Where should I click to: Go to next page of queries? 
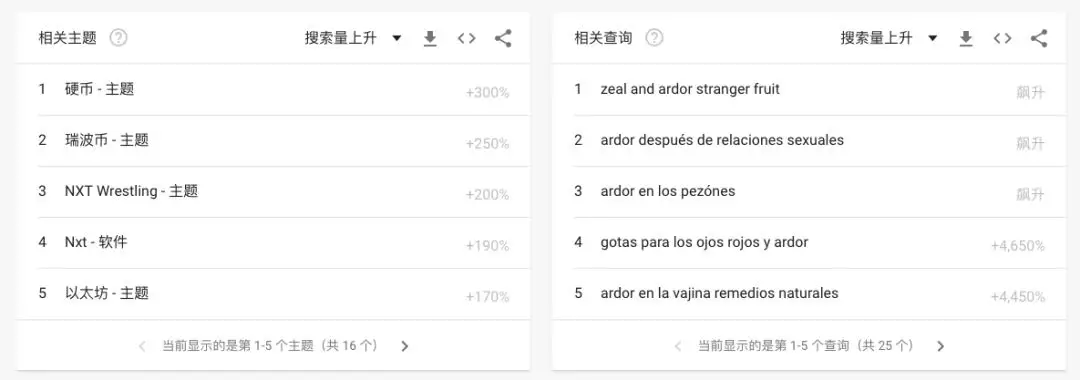pyautogui.click(x=941, y=346)
